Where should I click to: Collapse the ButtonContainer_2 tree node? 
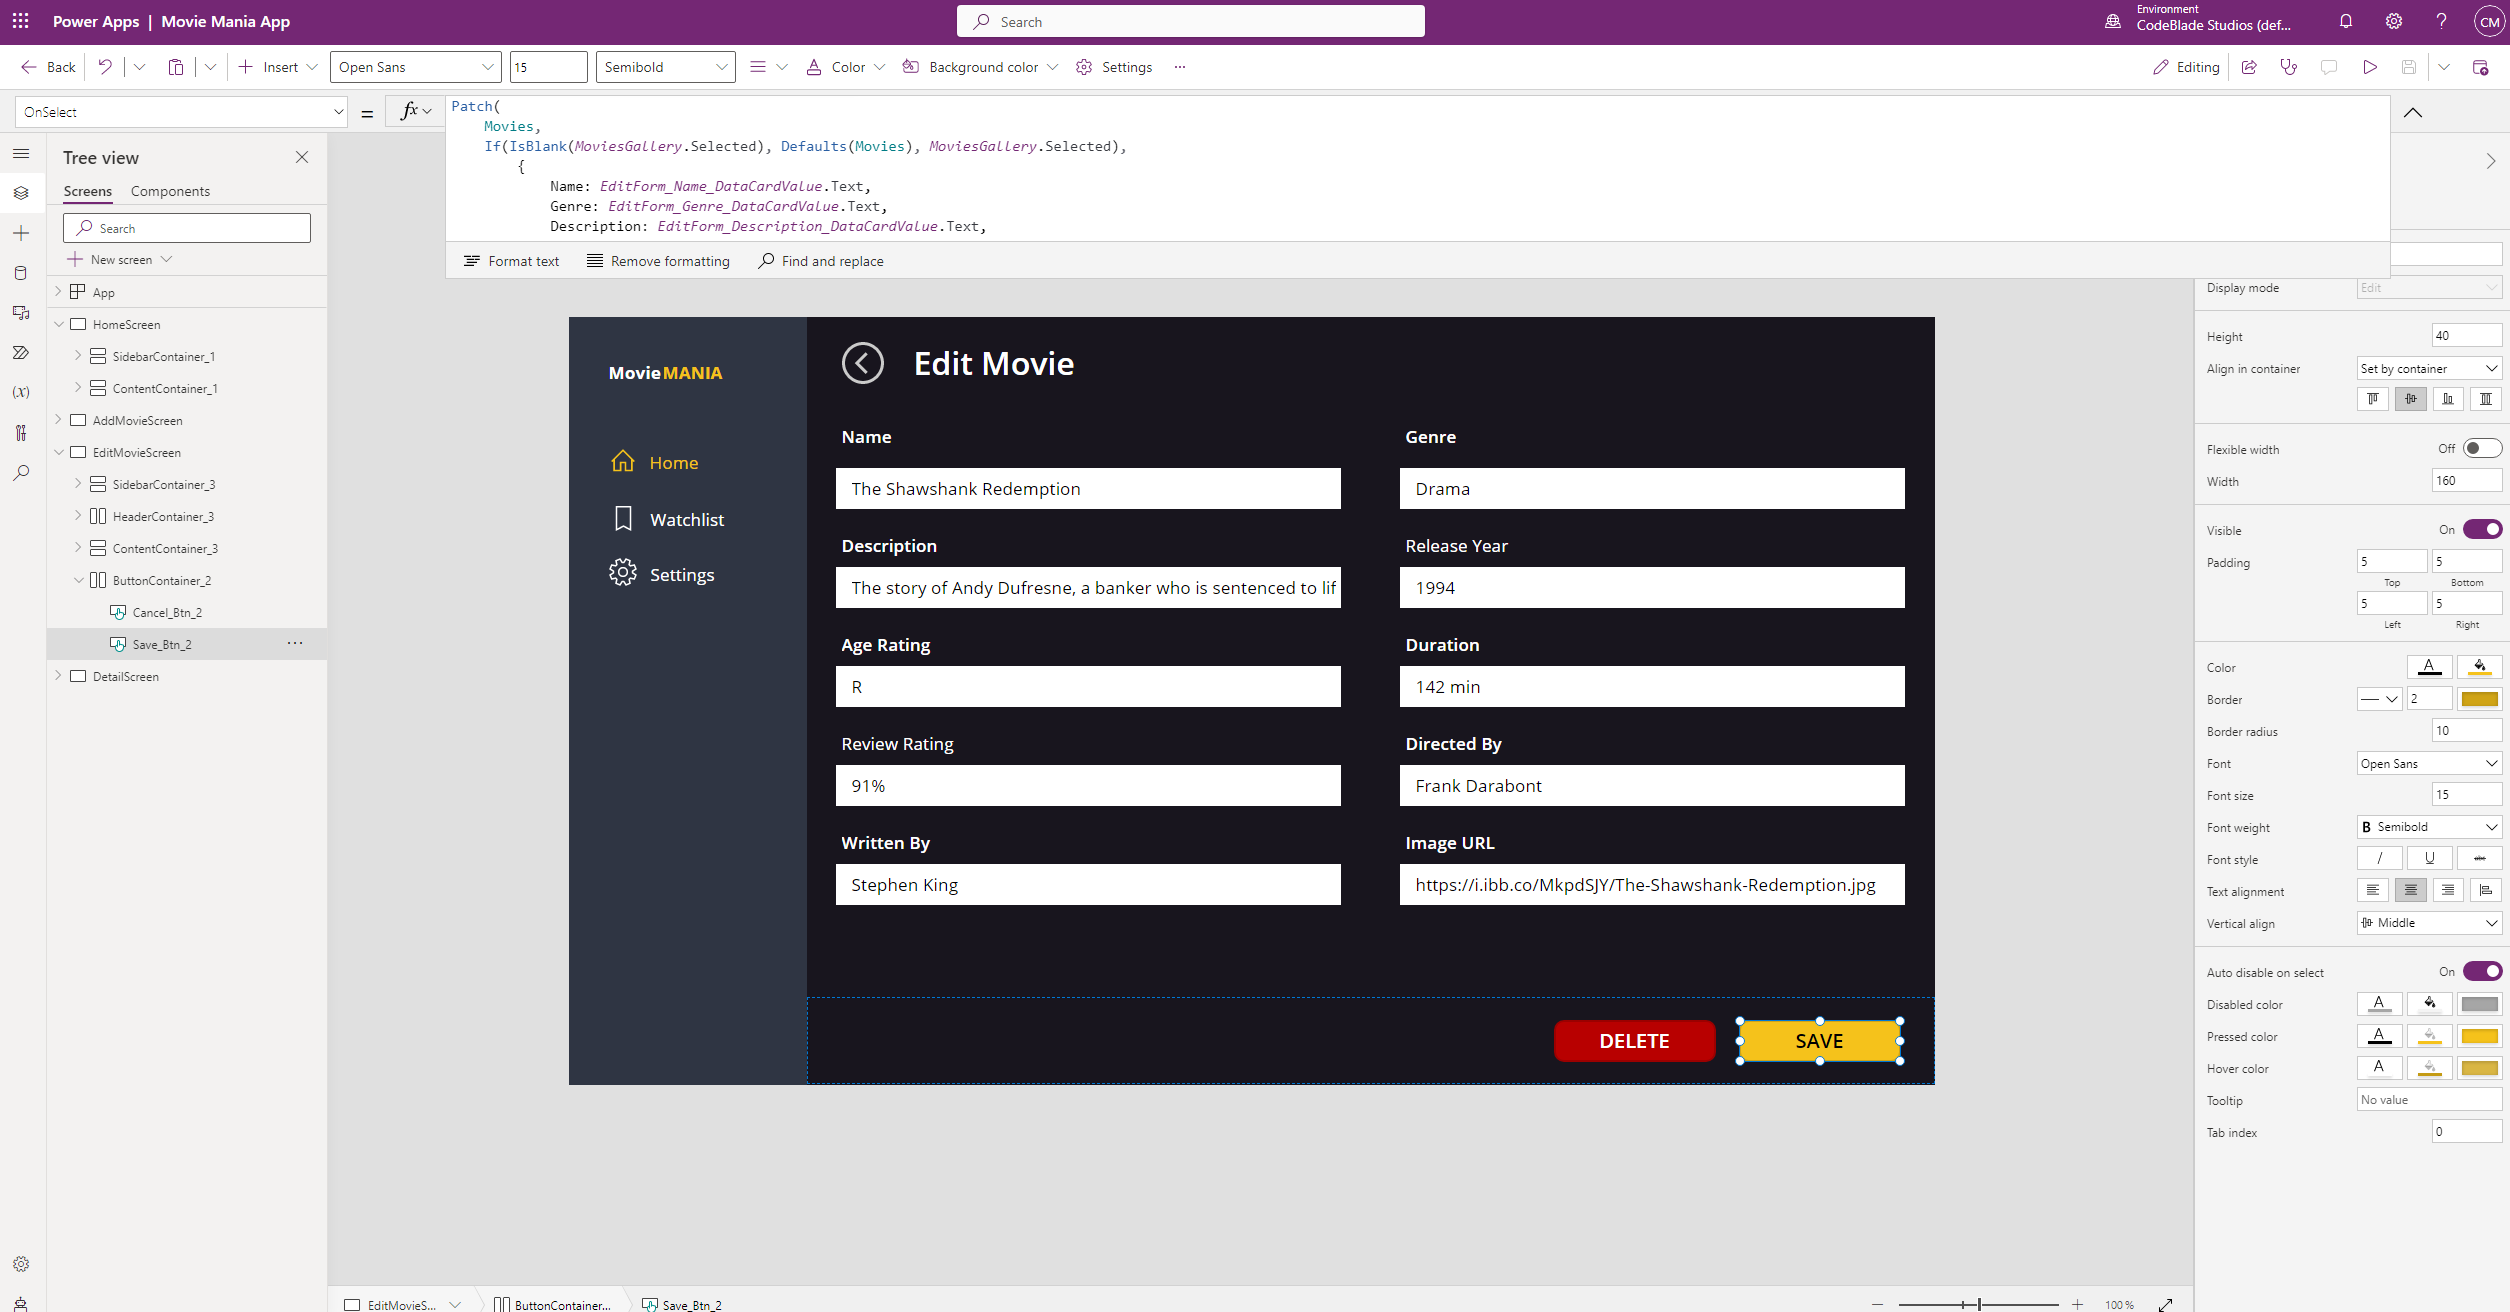(78, 580)
